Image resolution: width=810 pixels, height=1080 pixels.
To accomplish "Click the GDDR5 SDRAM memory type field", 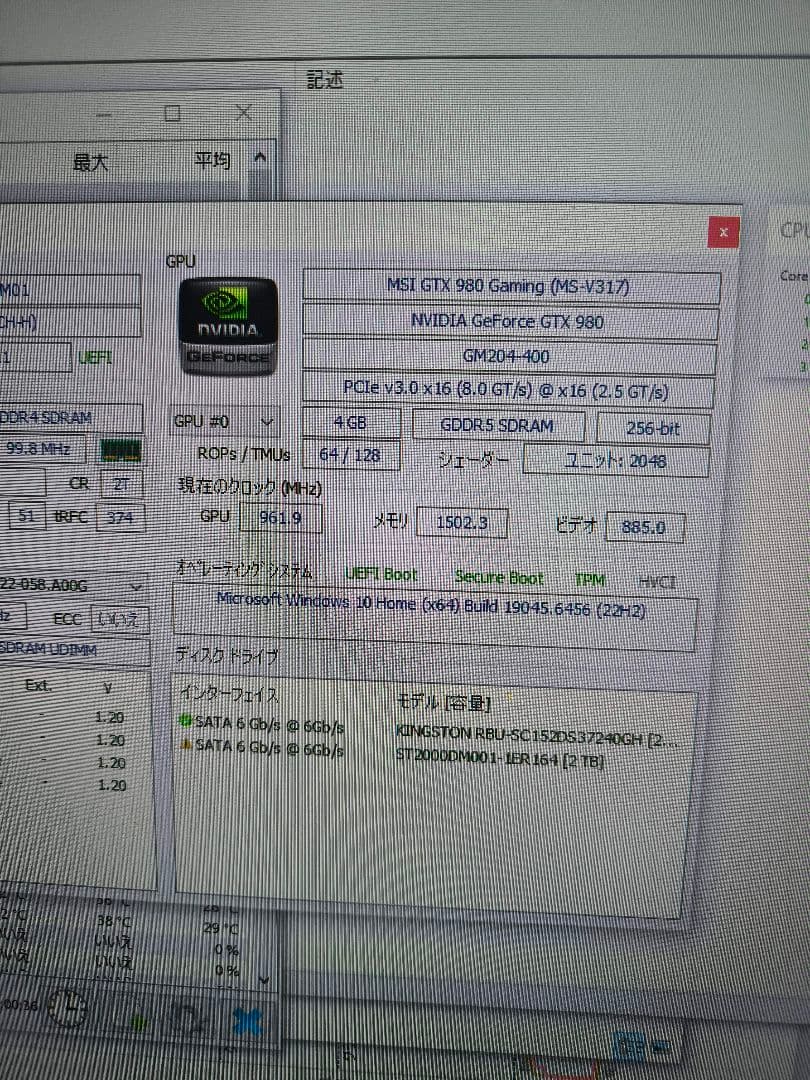I will click(x=498, y=426).
